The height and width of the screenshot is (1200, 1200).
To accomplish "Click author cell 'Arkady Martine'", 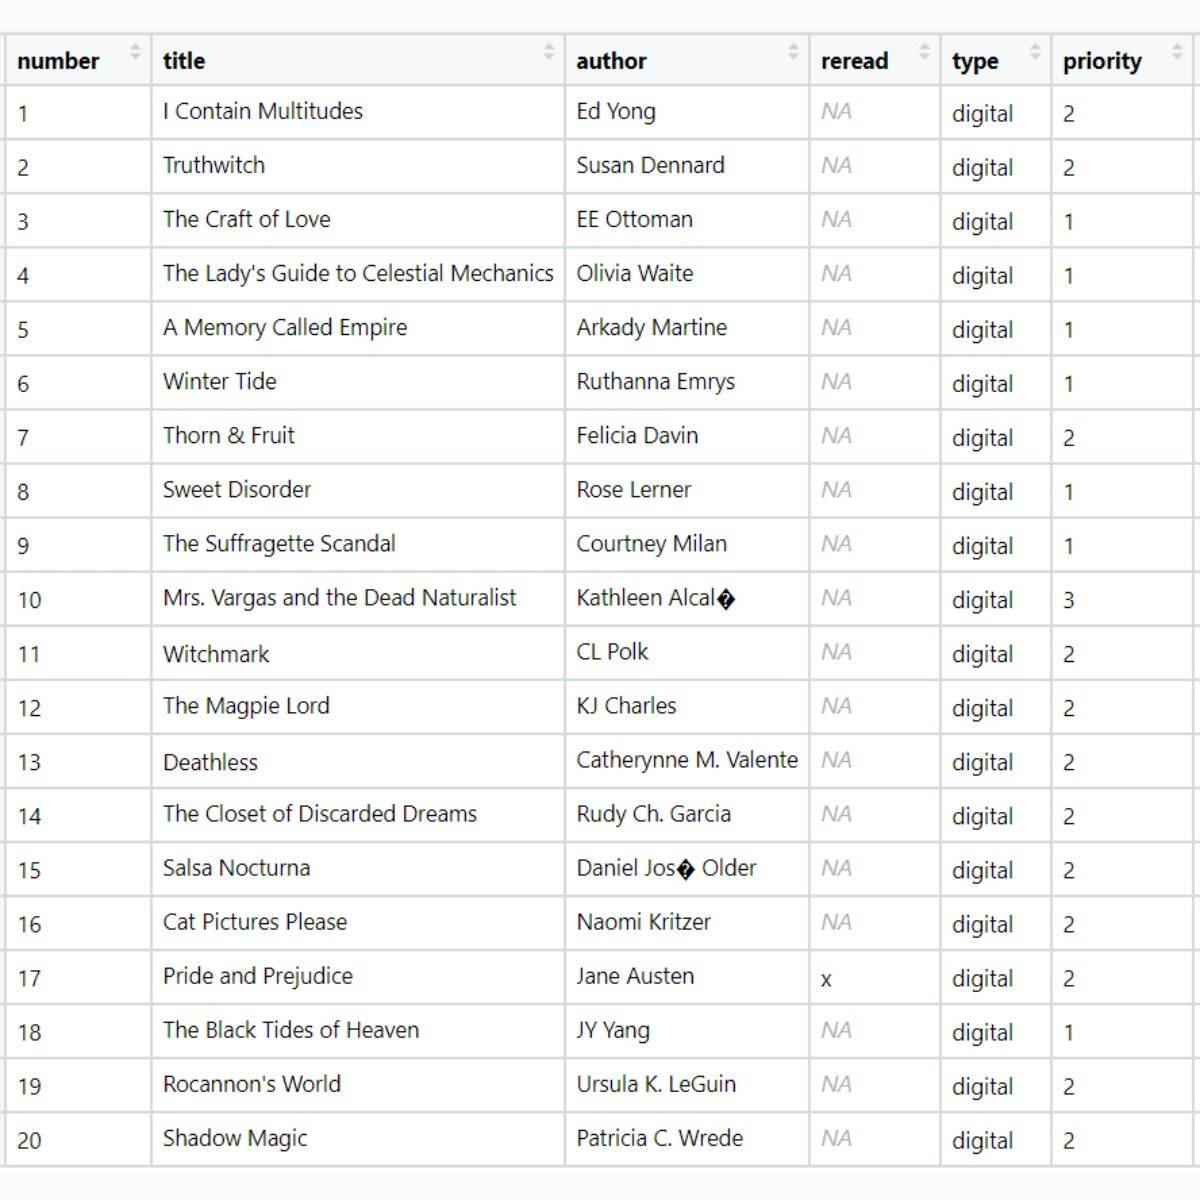I will [651, 328].
